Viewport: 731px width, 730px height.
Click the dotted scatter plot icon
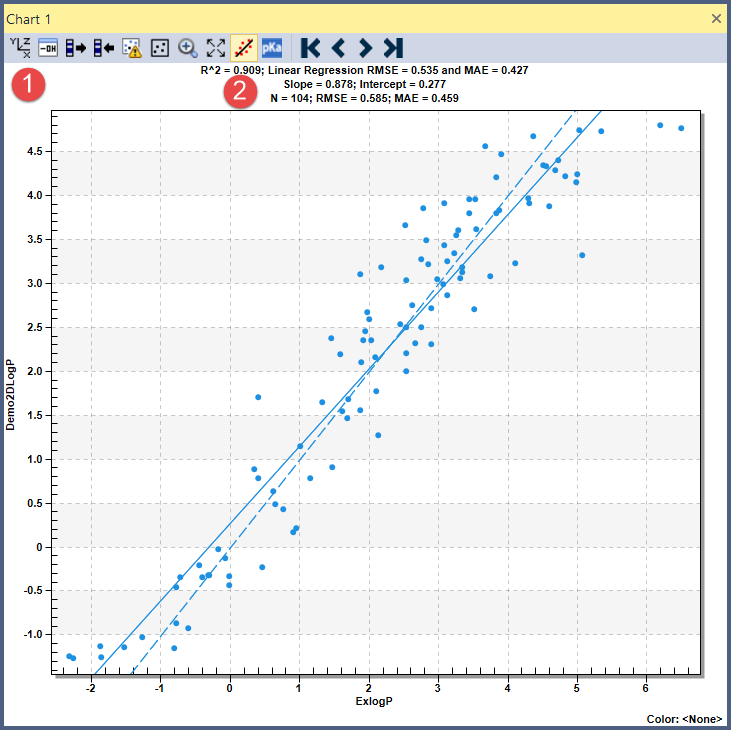point(160,48)
